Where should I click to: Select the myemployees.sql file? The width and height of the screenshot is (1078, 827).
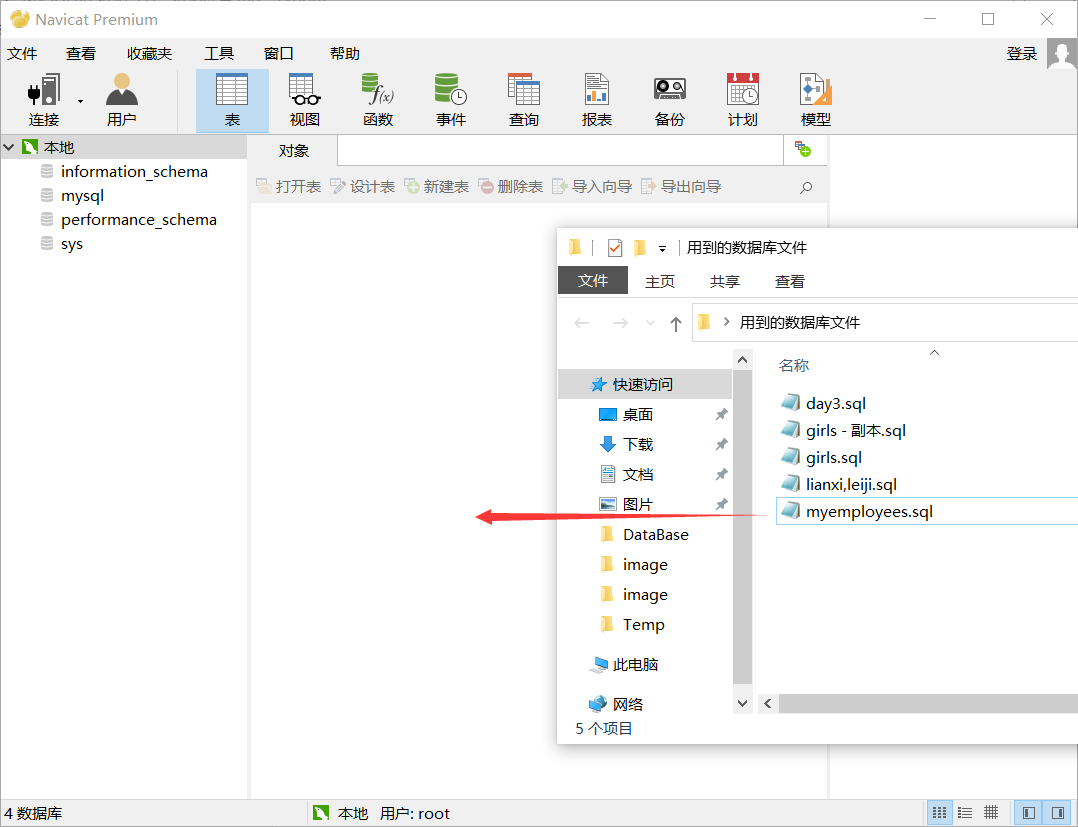pyautogui.click(x=868, y=512)
